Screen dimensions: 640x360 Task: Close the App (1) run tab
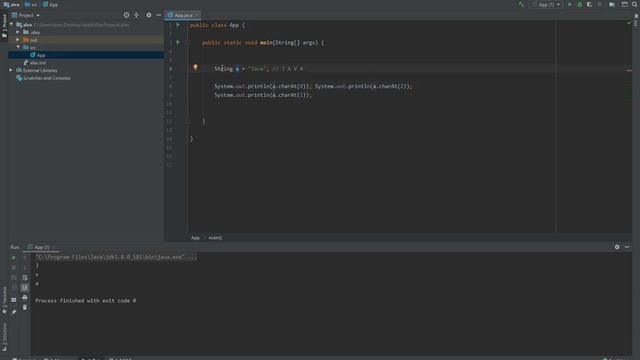[x=53, y=247]
